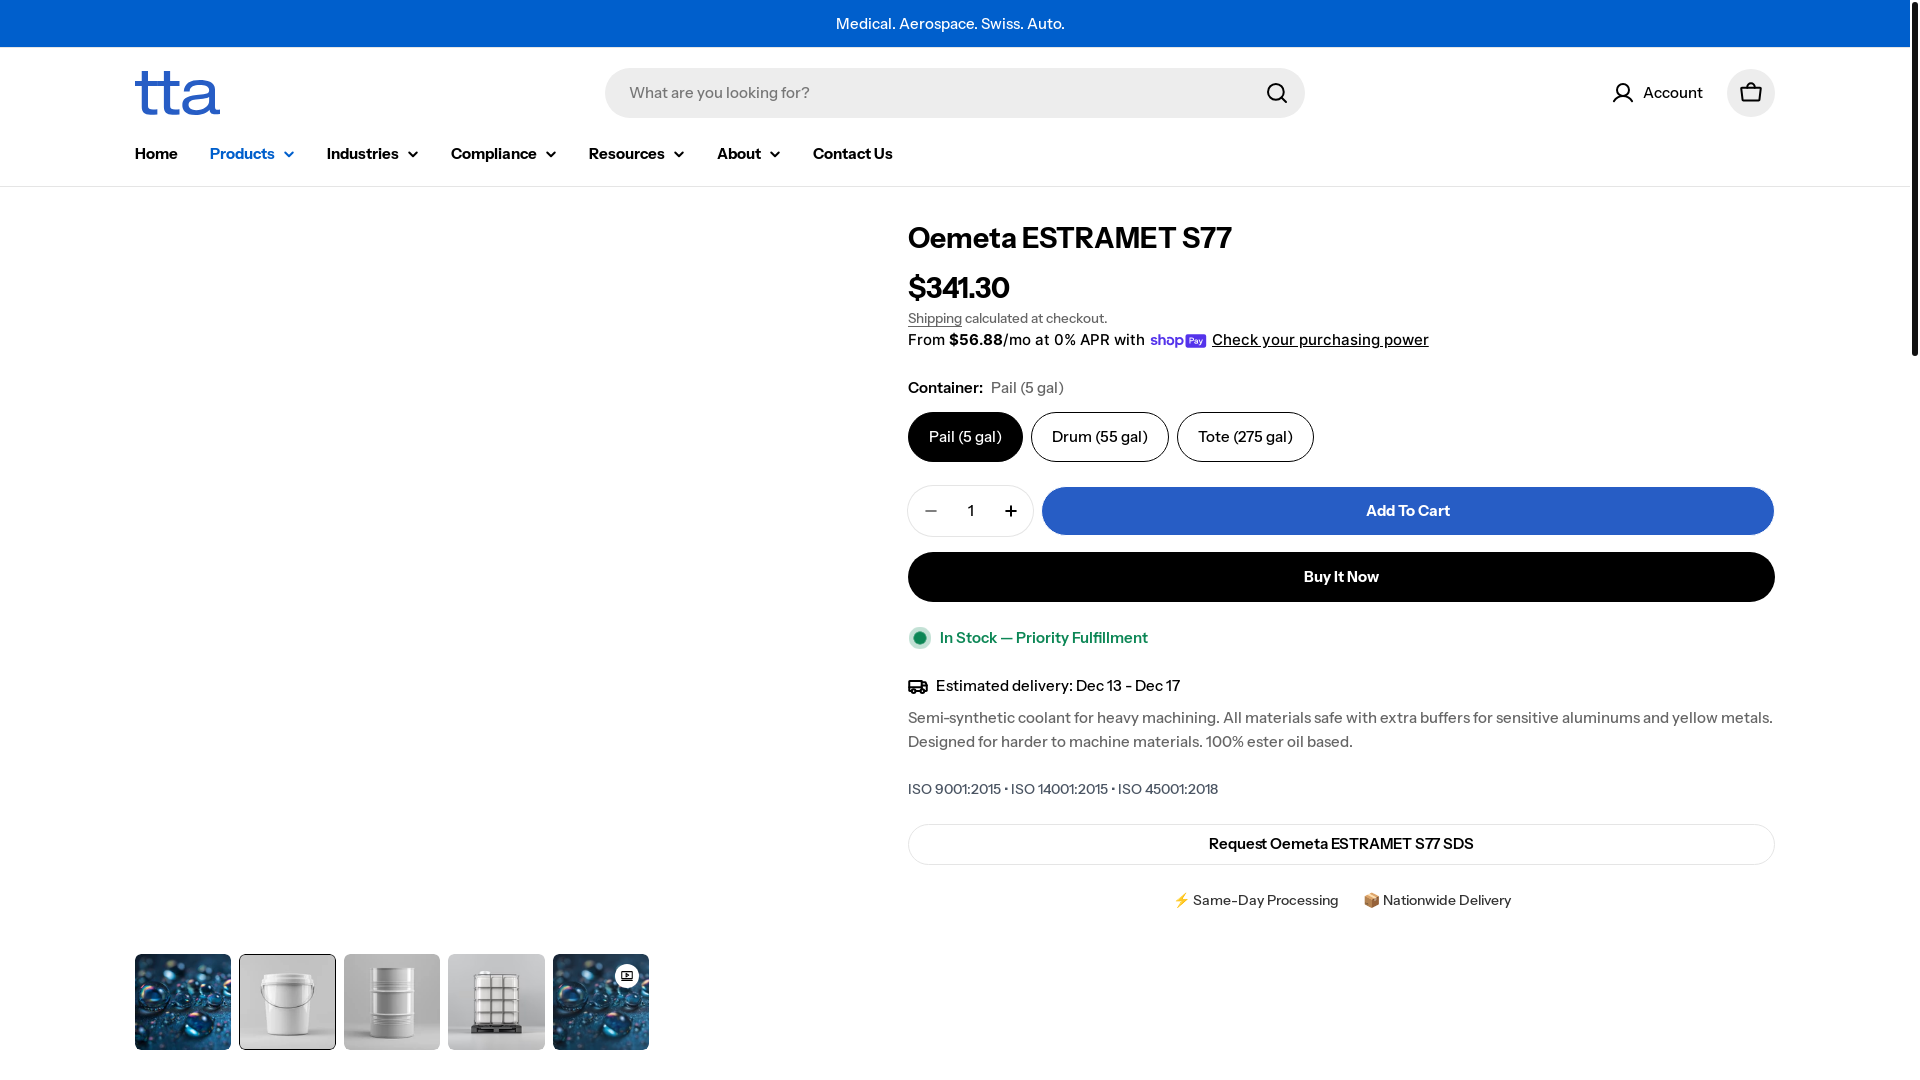Screen dimensions: 1920x1080
Task: Click the quantity value field
Action: 971,511
